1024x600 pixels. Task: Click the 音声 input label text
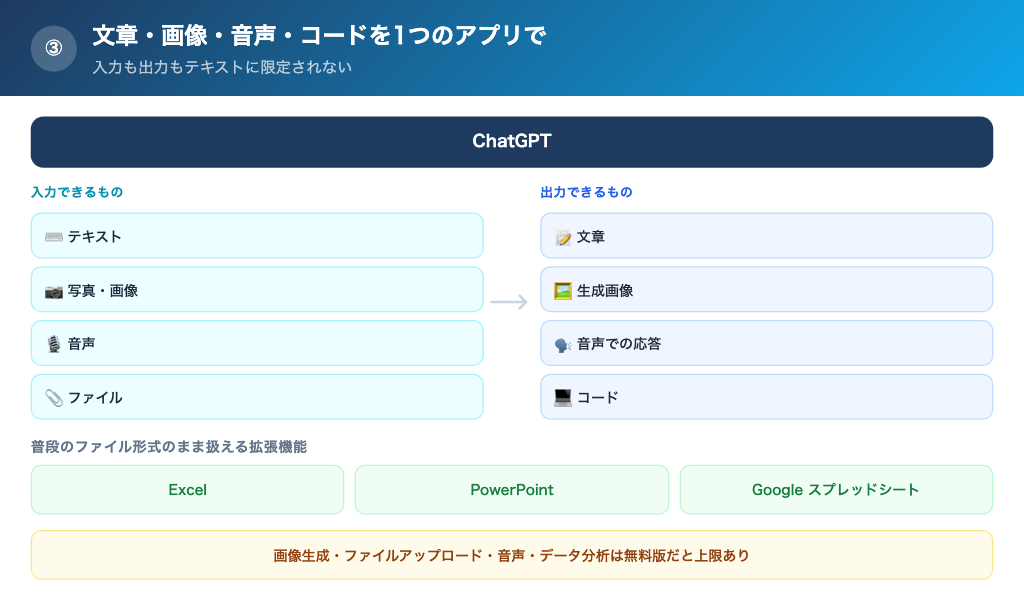pos(82,343)
